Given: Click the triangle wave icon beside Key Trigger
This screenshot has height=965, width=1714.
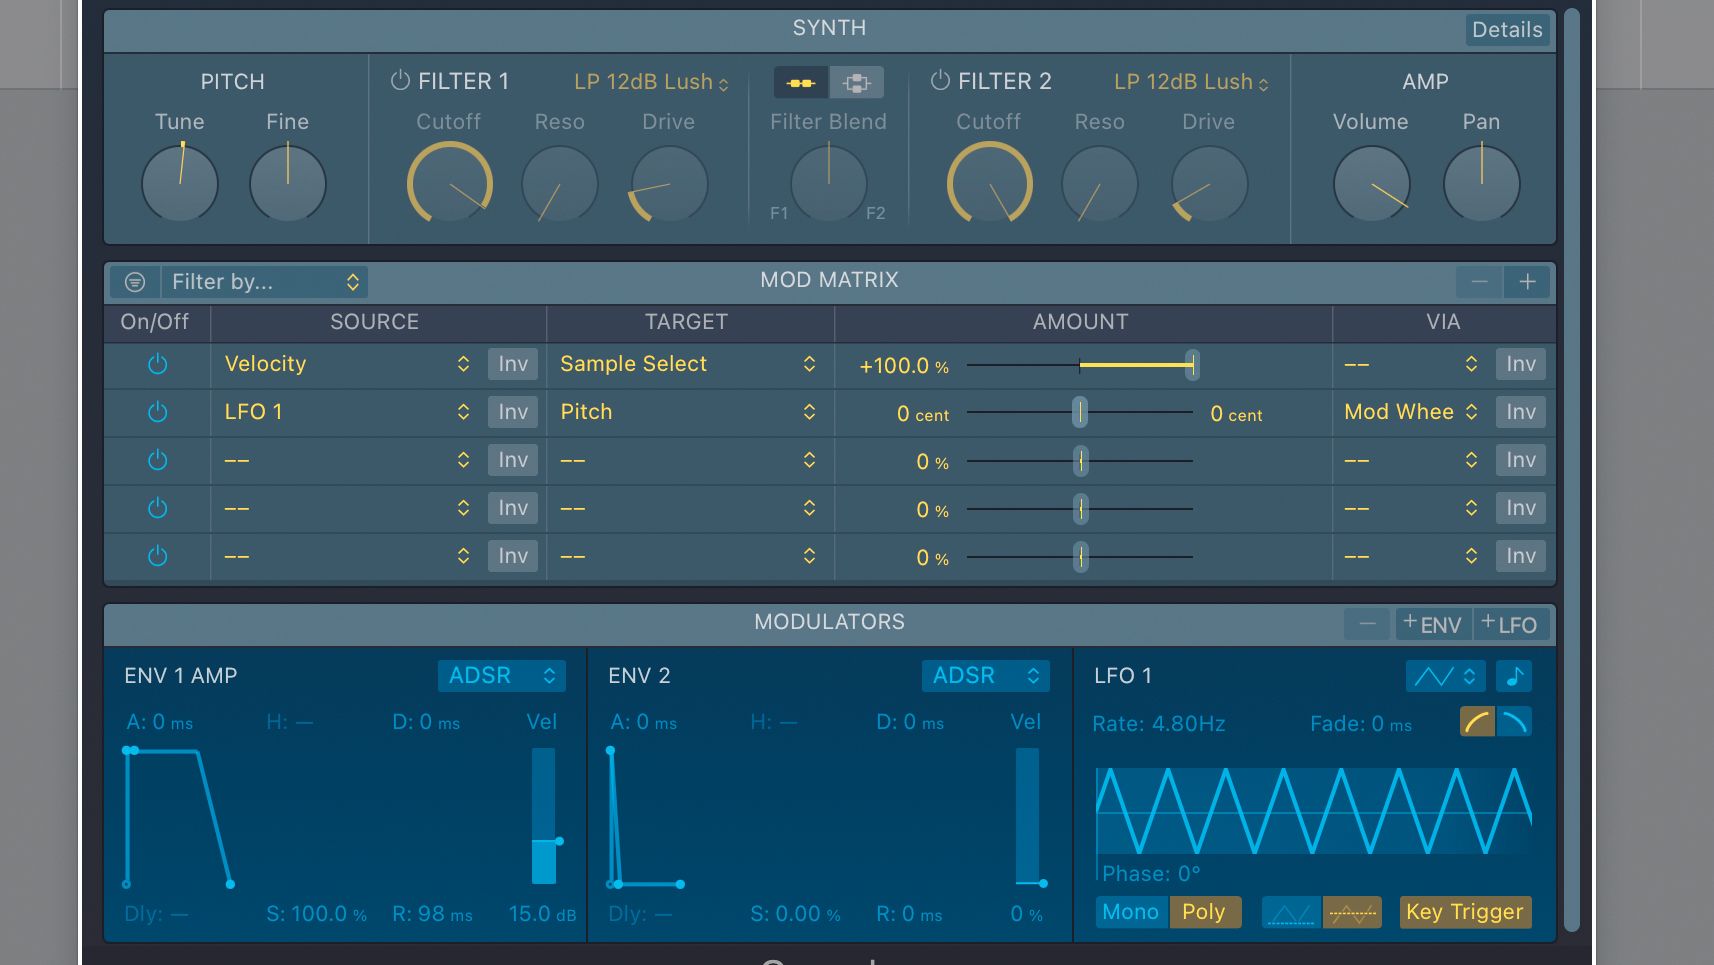Looking at the screenshot, I should coord(1290,911).
